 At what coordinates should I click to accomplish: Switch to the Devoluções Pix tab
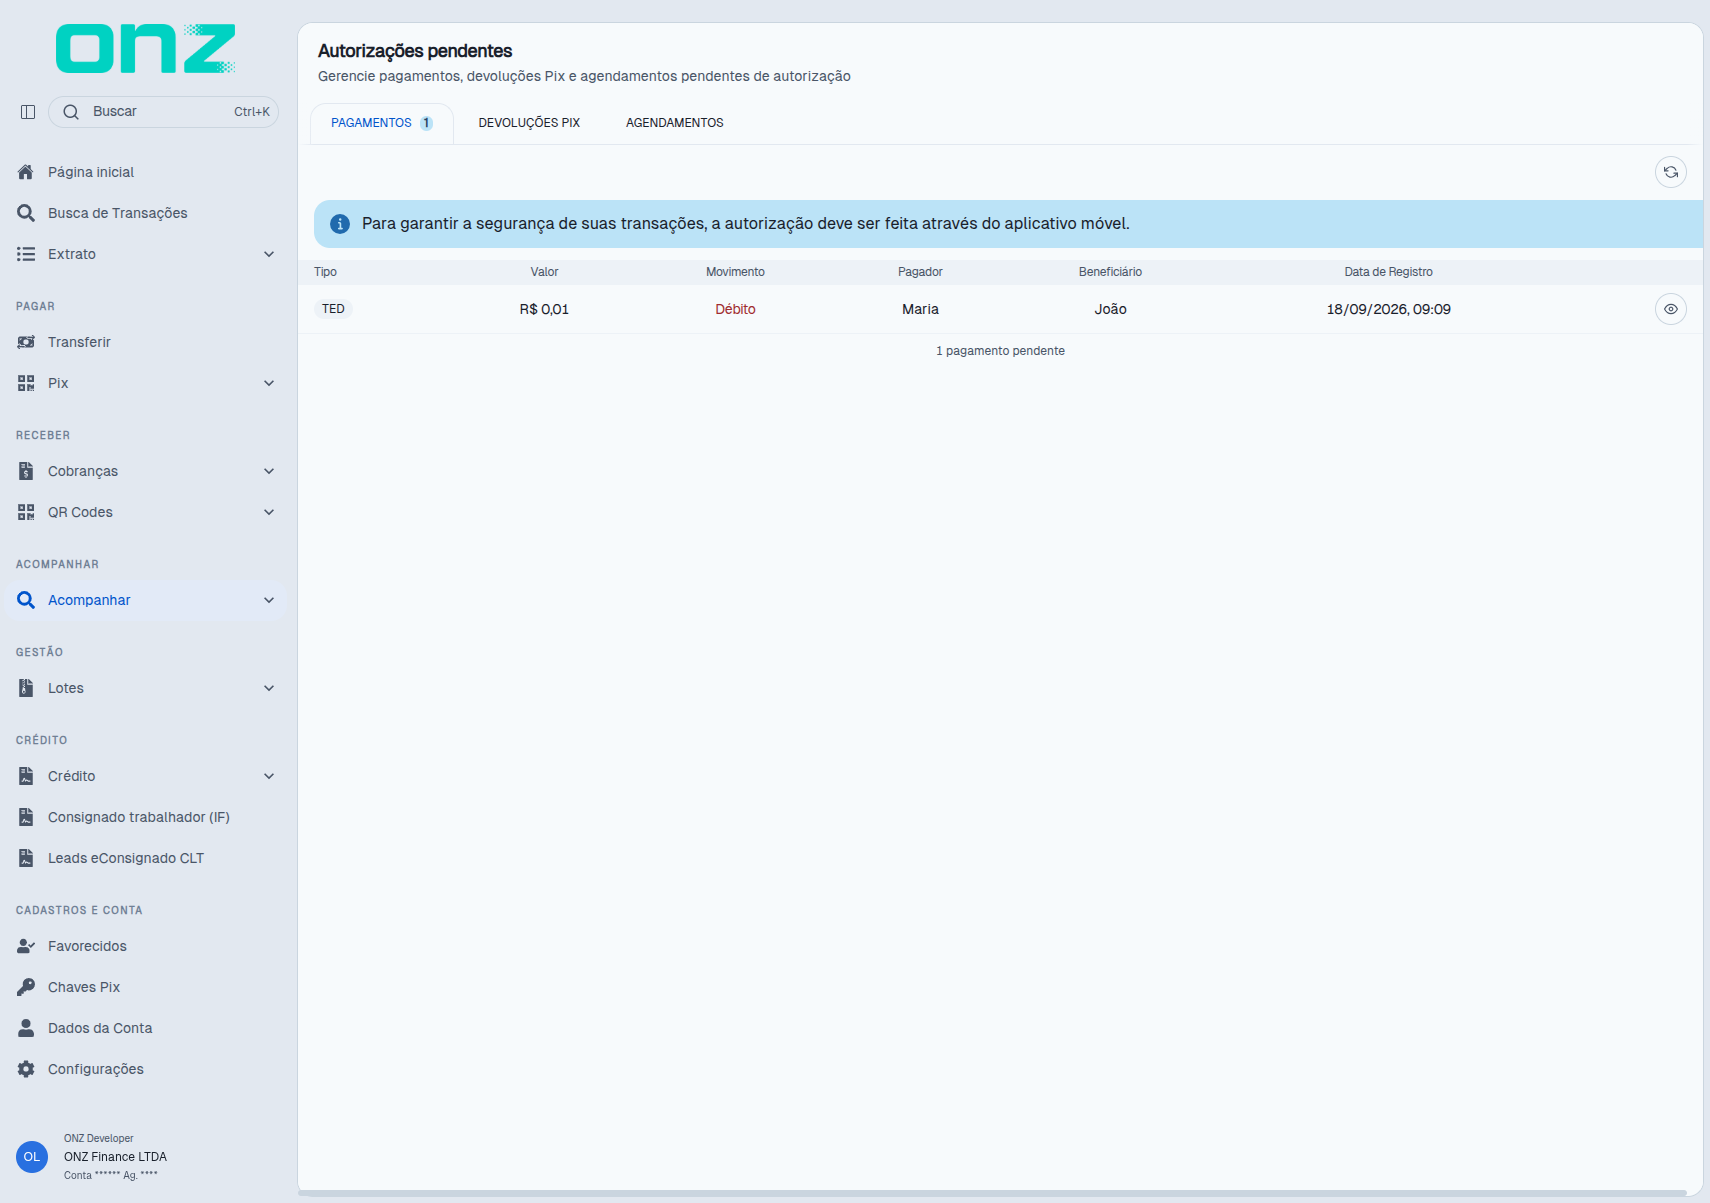pos(529,123)
